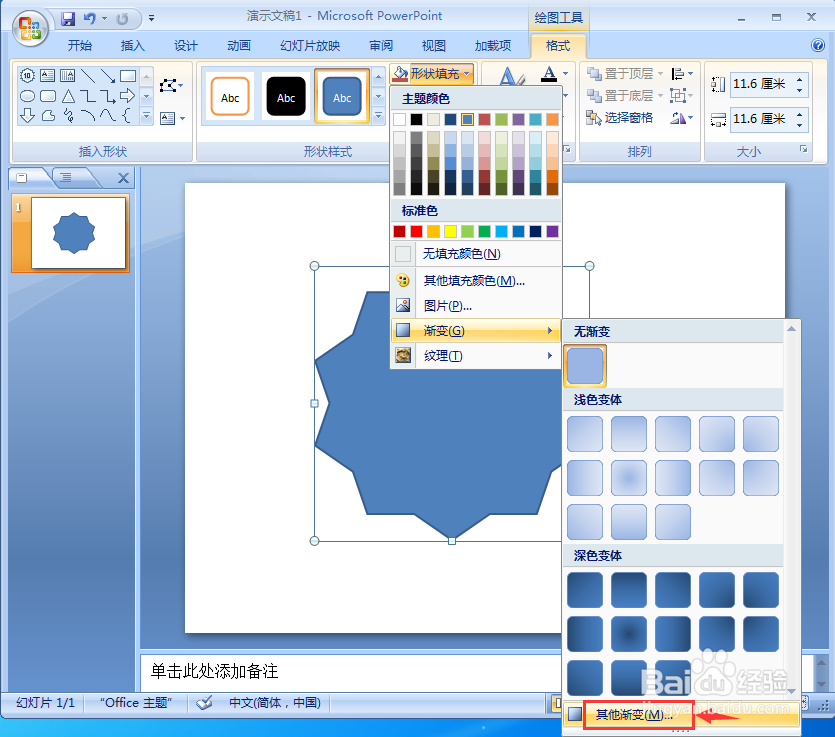Open the Edit Shape tool
Screen dimensions: 835x737
click(171, 85)
